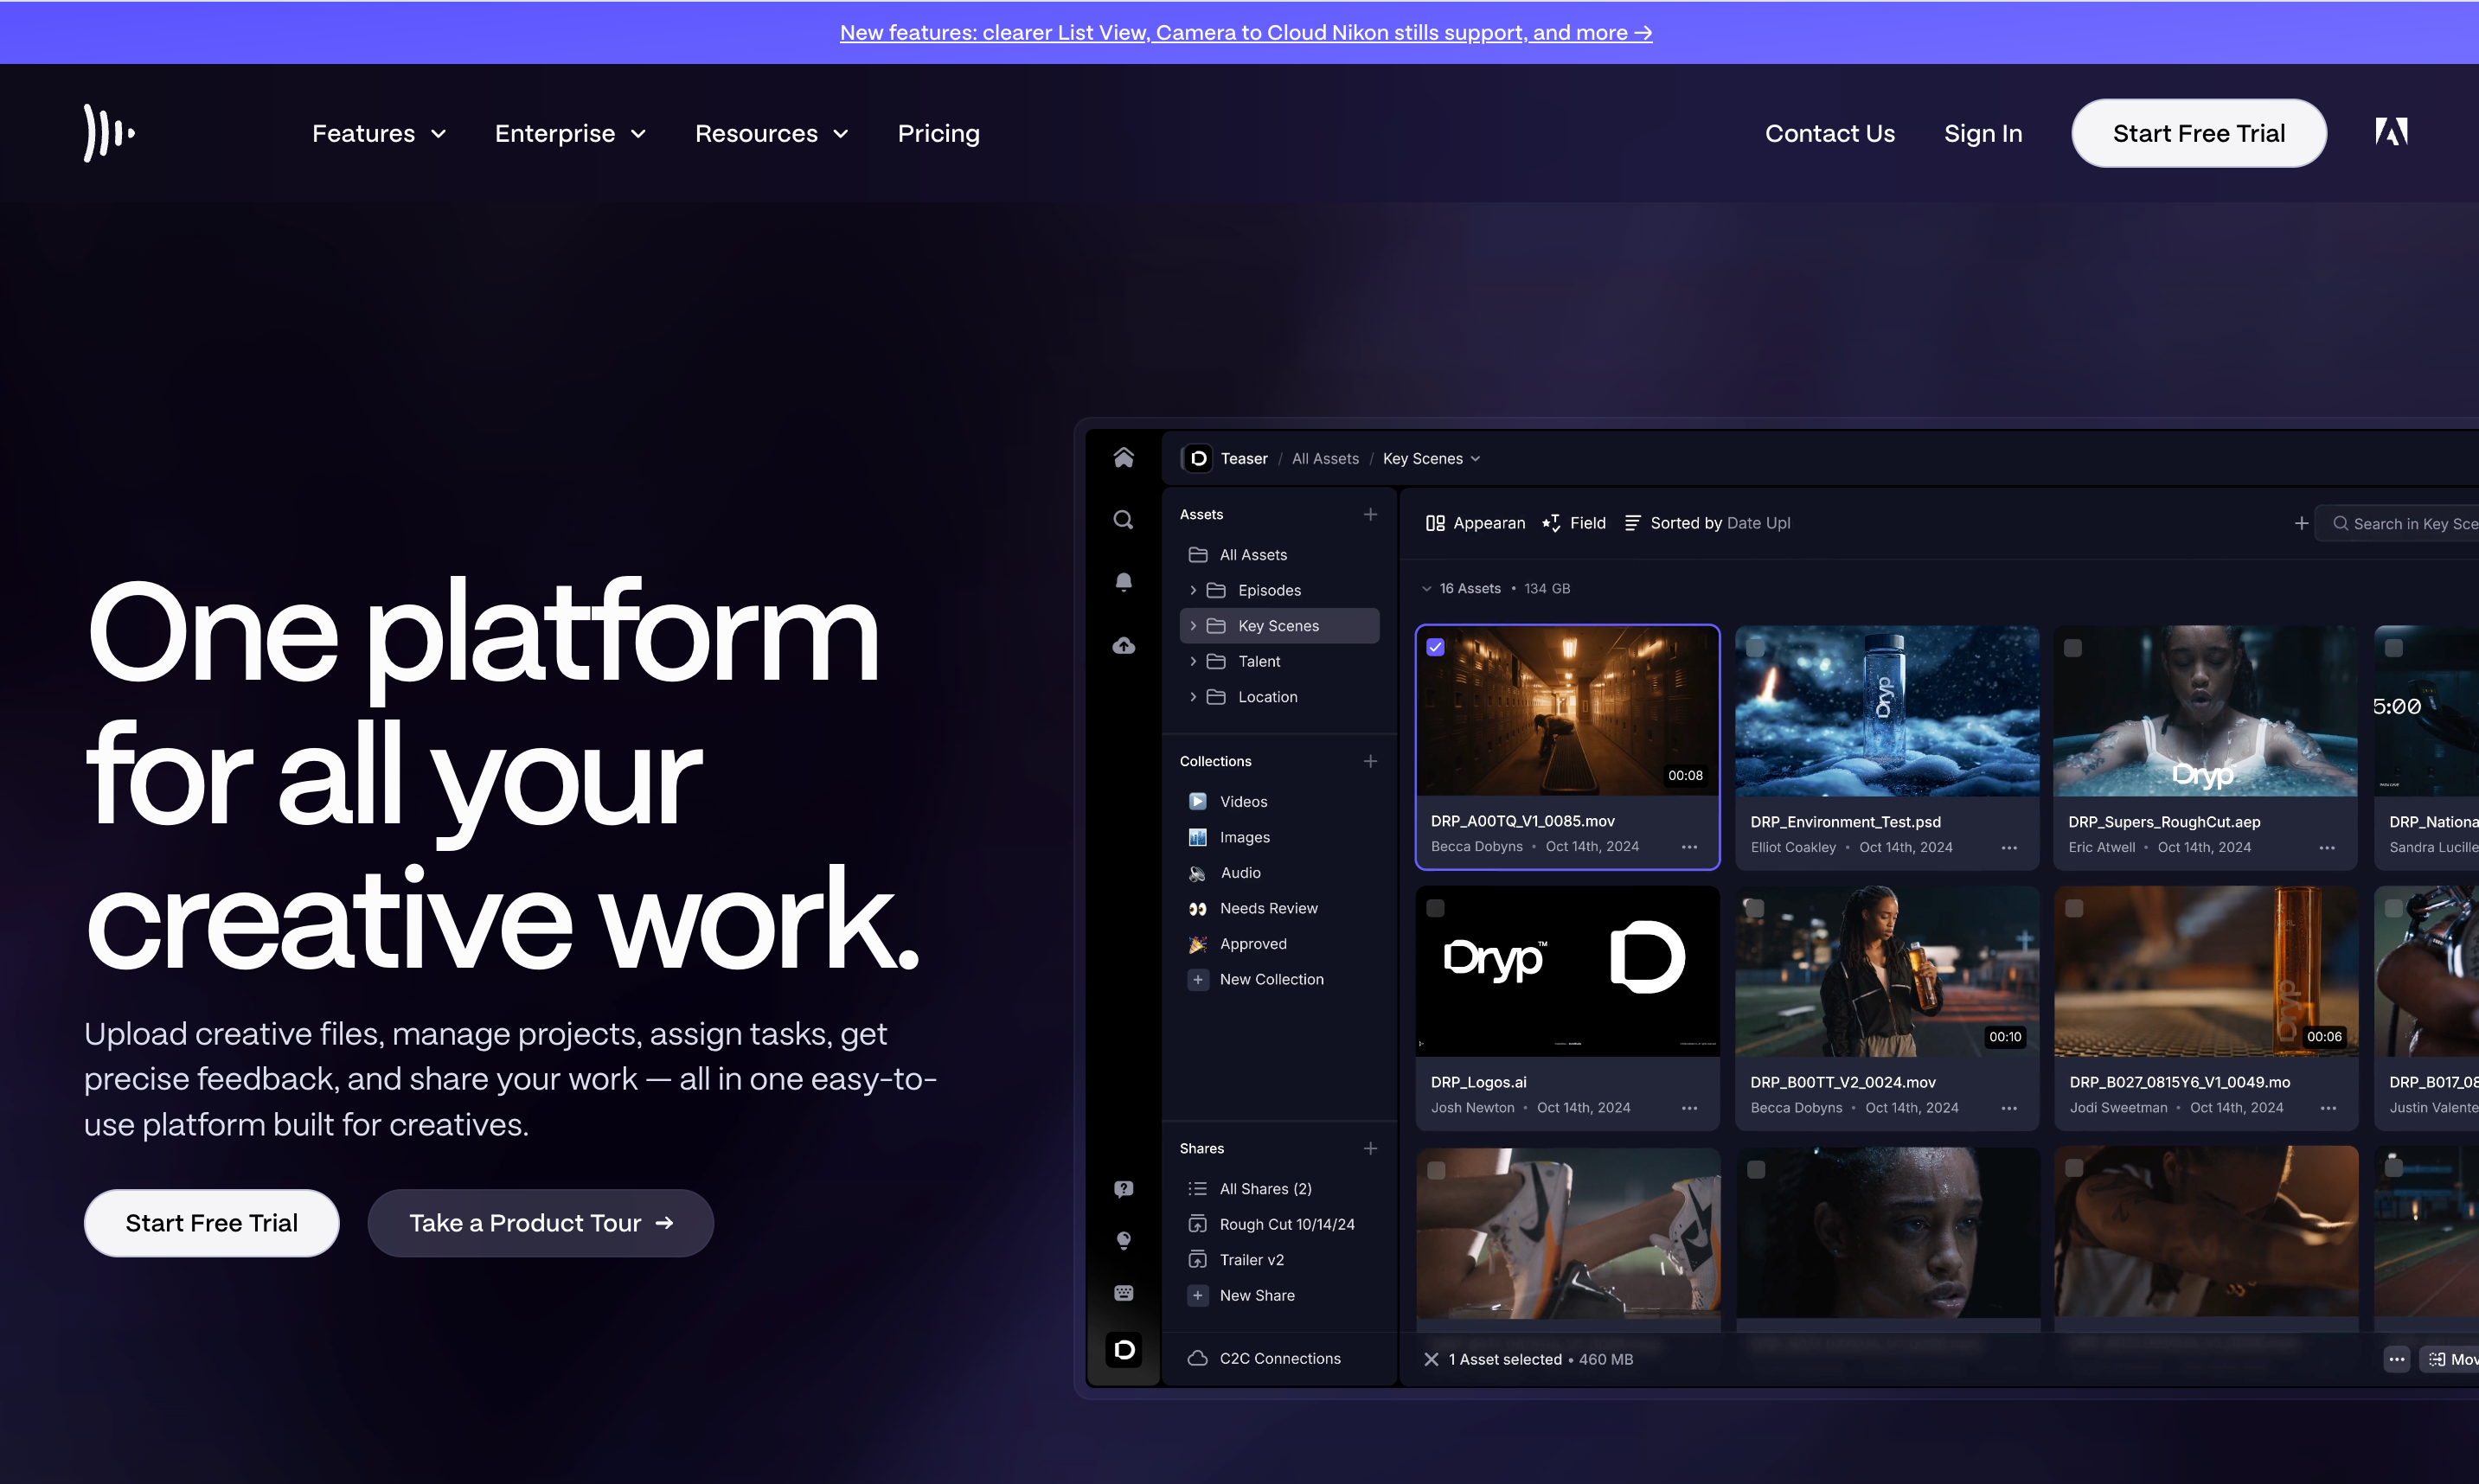The image size is (2479, 1484).
Task: Add a new collection with the plus icon
Action: click(1371, 760)
